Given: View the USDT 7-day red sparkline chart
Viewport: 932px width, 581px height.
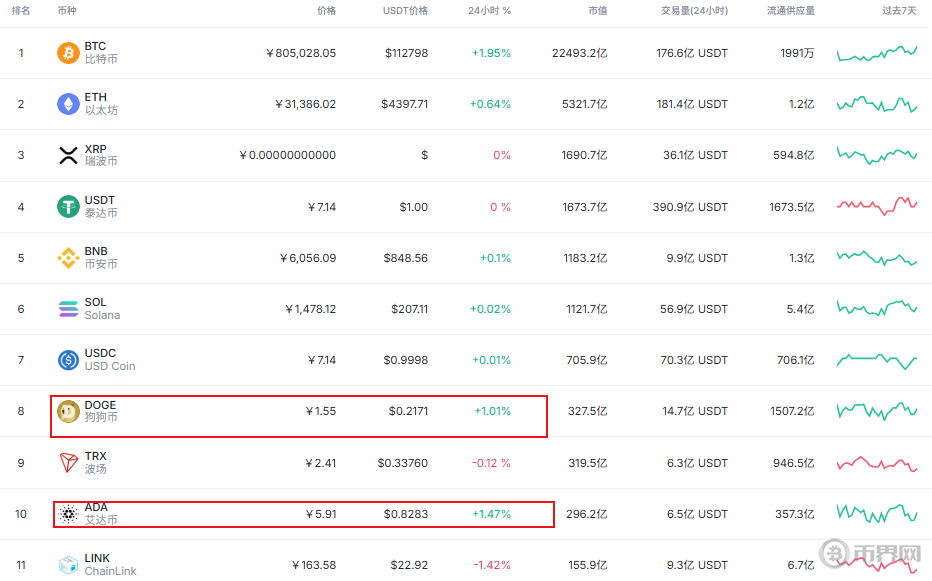Looking at the screenshot, I should pos(877,206).
